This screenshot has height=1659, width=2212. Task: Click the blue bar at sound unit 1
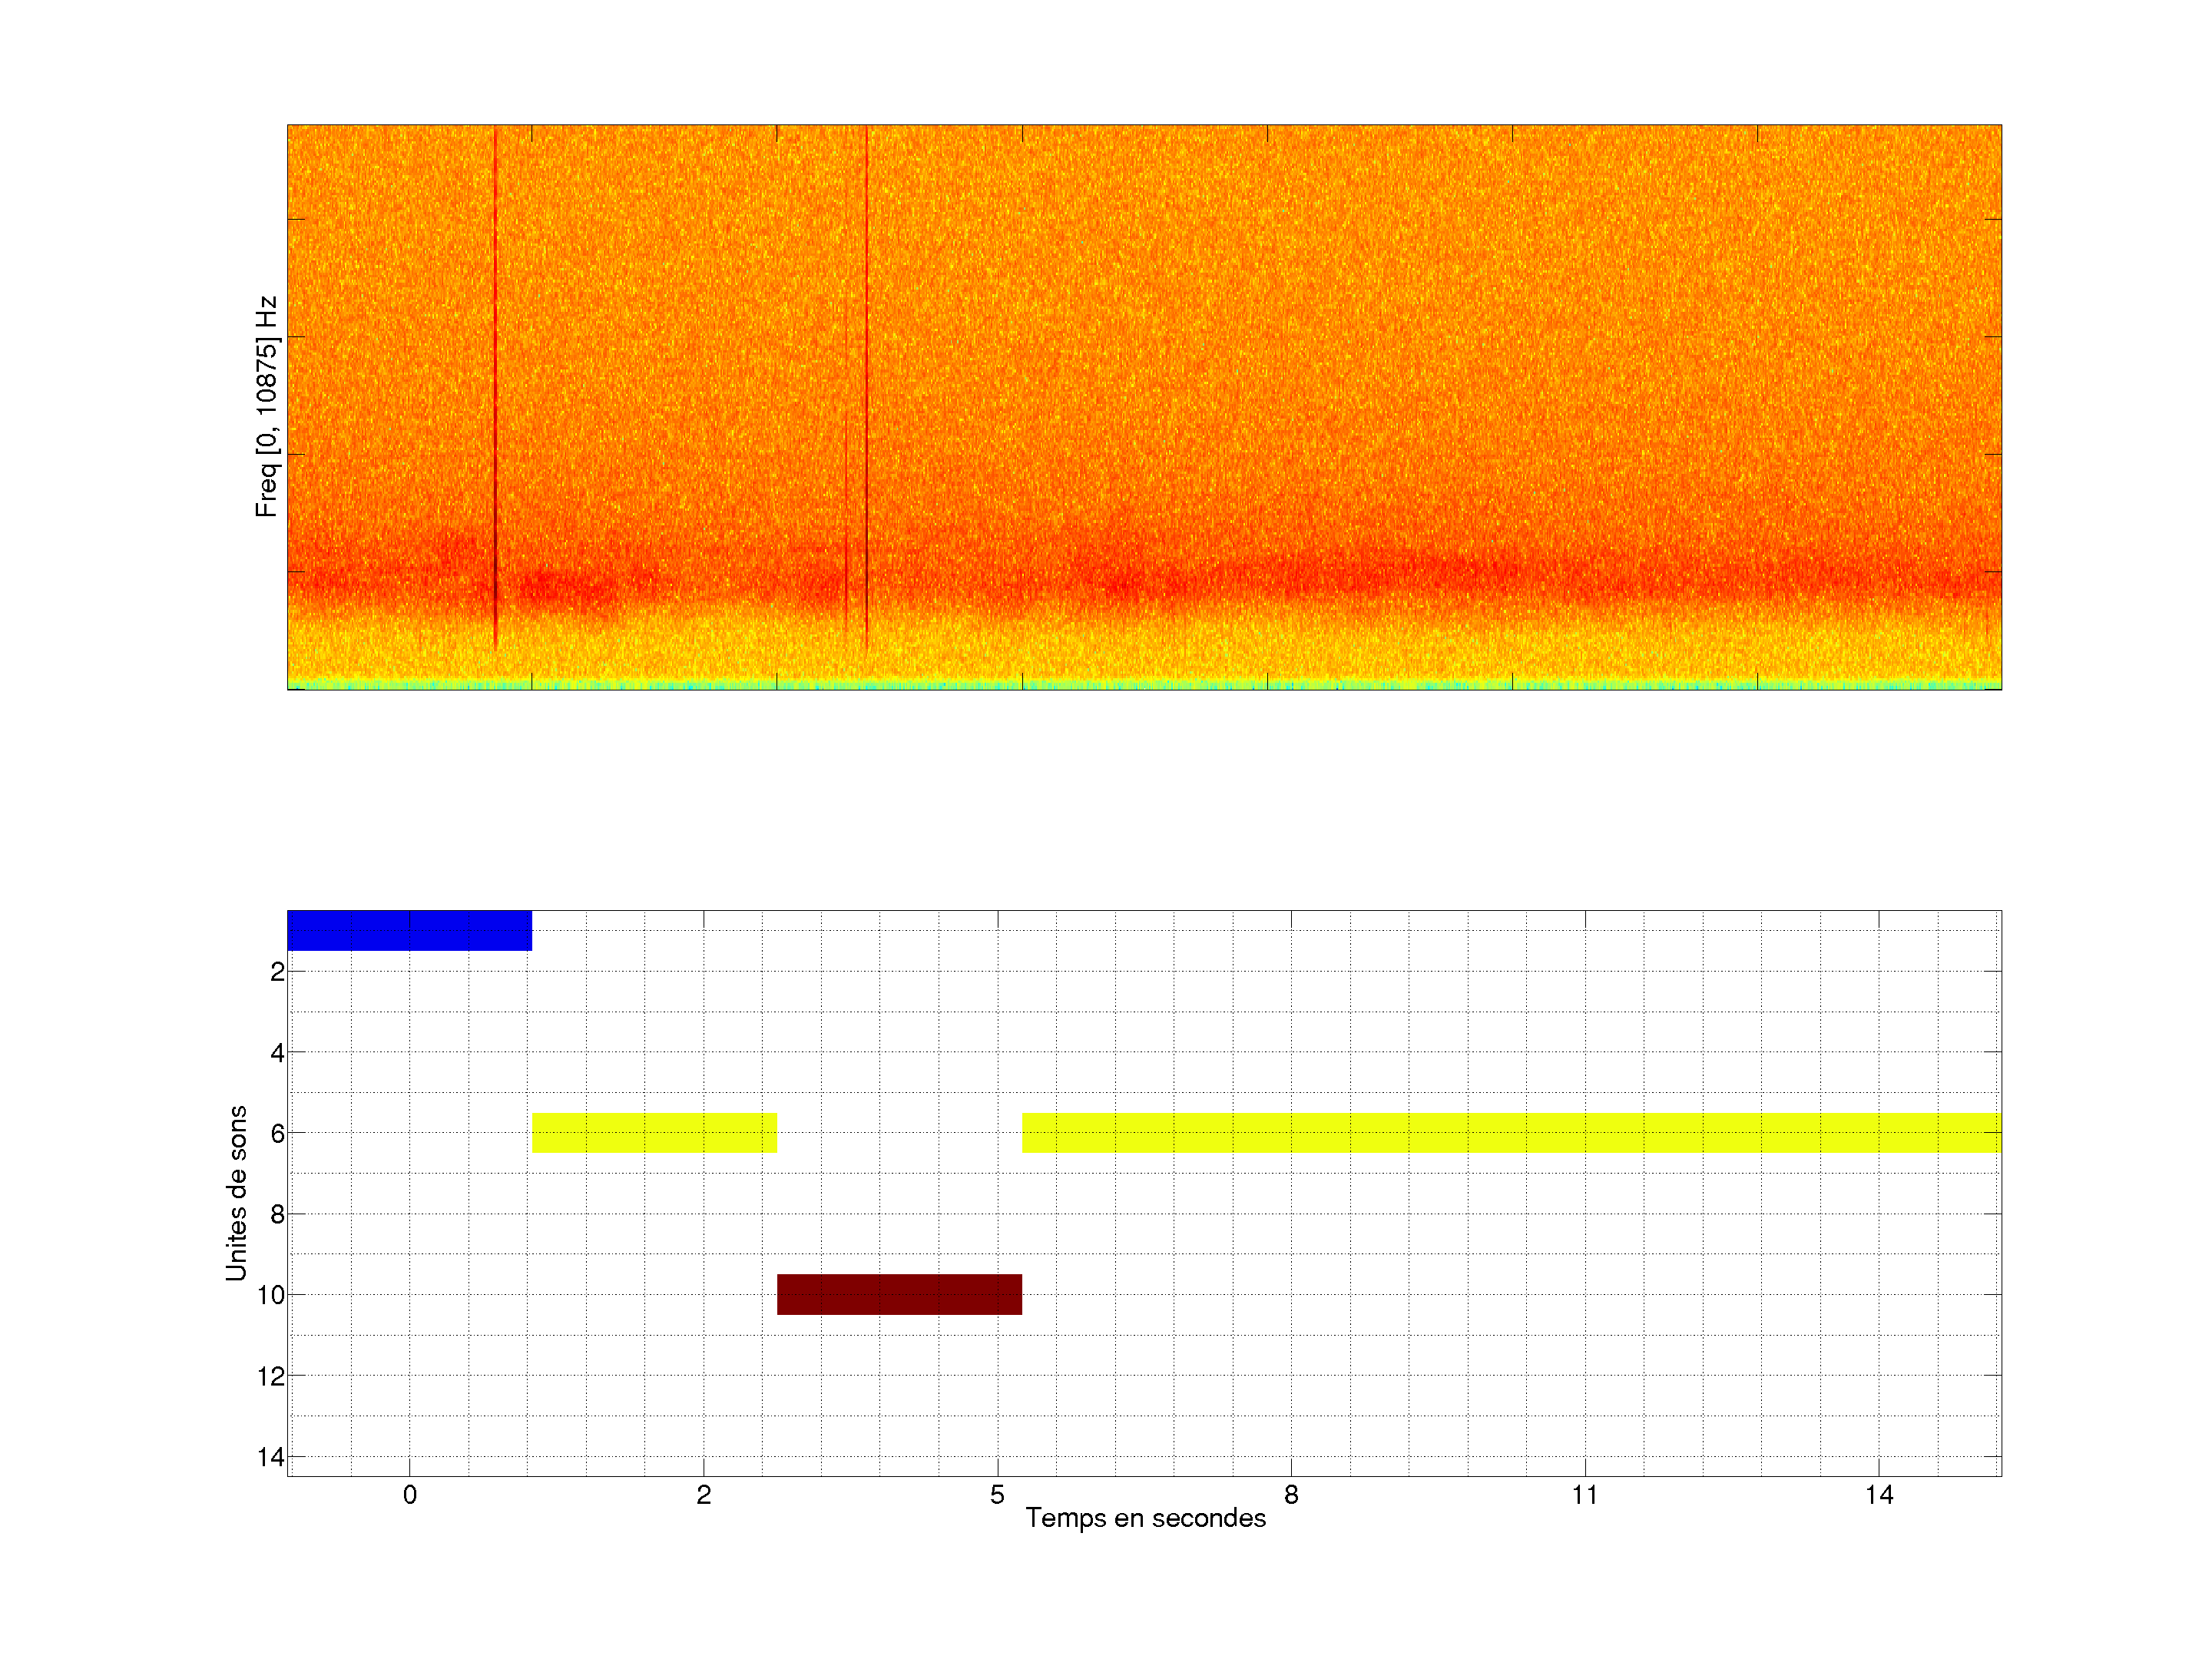pyautogui.click(x=409, y=930)
